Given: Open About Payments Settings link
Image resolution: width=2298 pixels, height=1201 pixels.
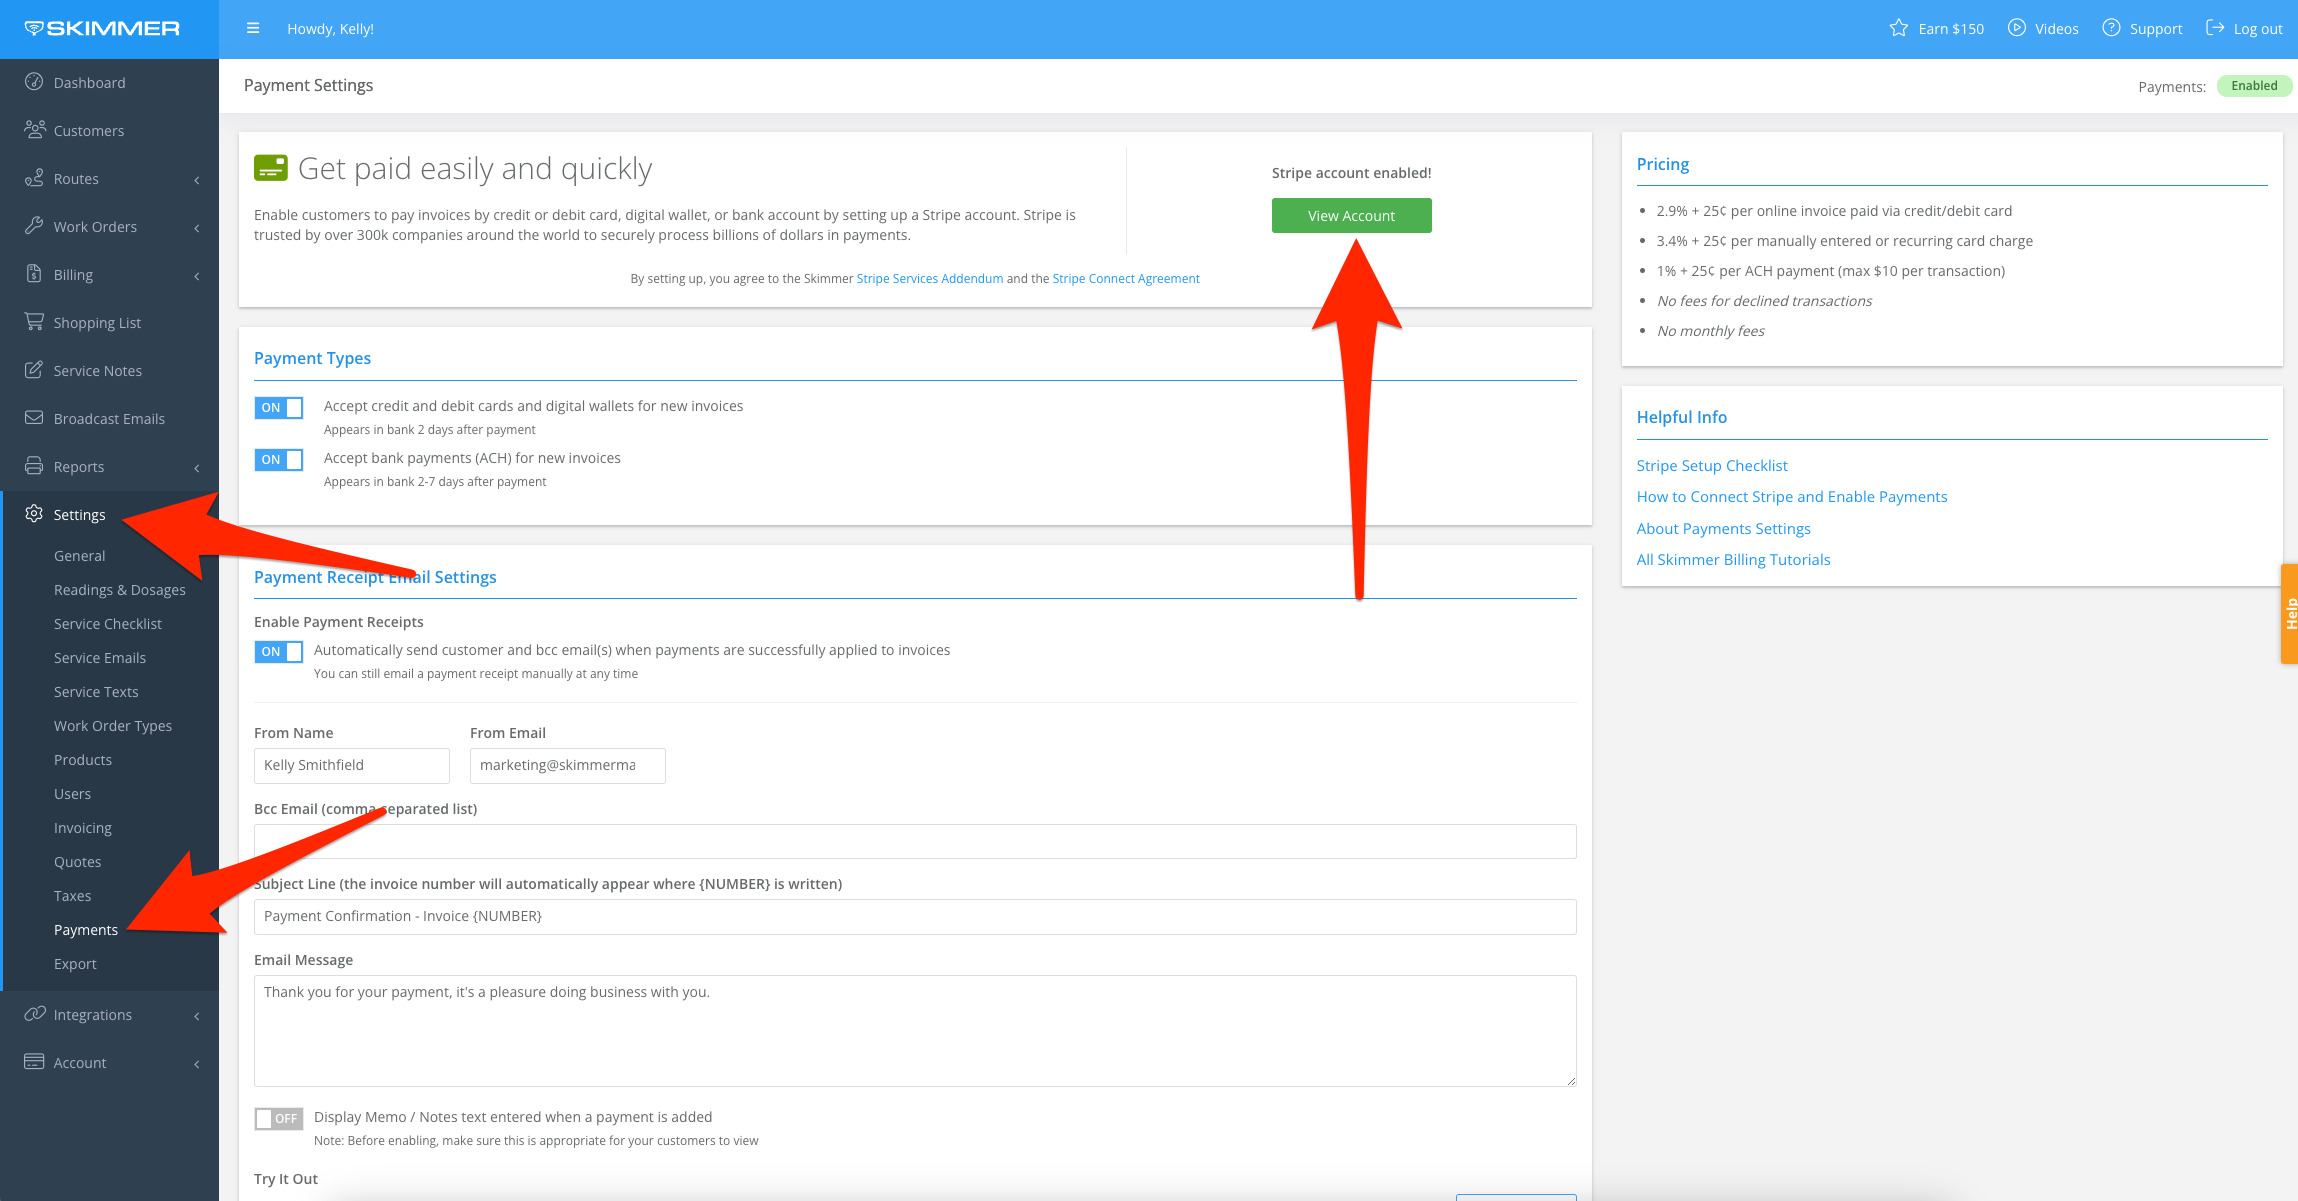Looking at the screenshot, I should tap(1723, 529).
